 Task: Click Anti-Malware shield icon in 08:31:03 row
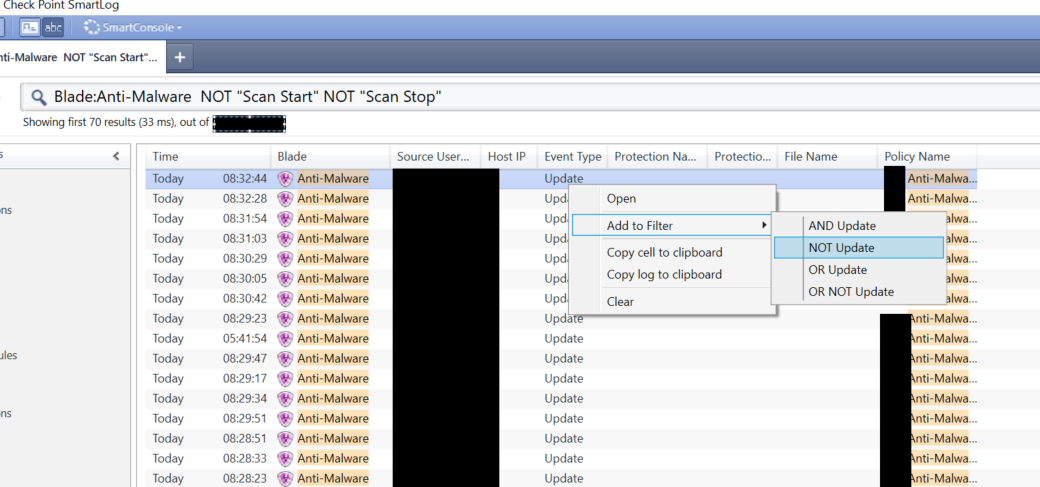point(285,238)
